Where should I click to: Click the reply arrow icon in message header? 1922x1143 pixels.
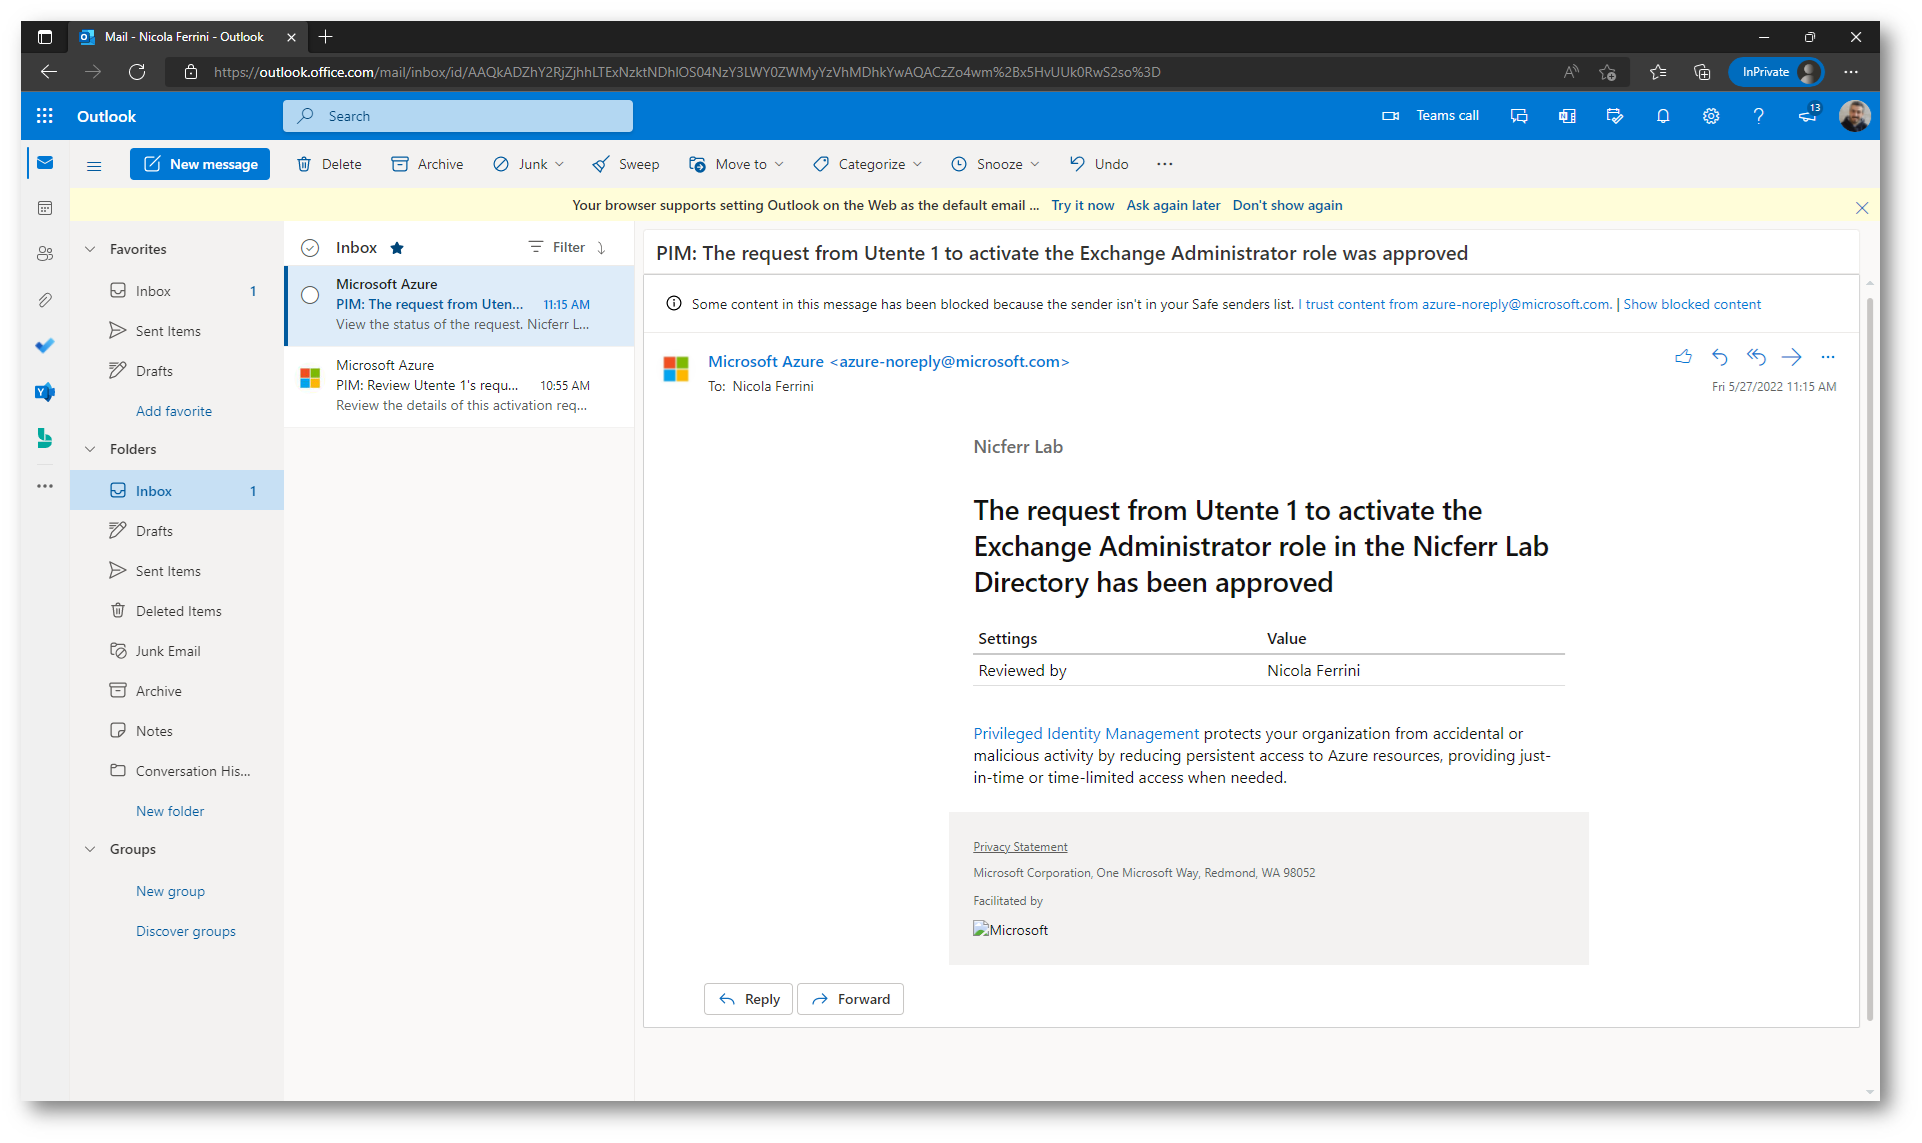pos(1720,357)
